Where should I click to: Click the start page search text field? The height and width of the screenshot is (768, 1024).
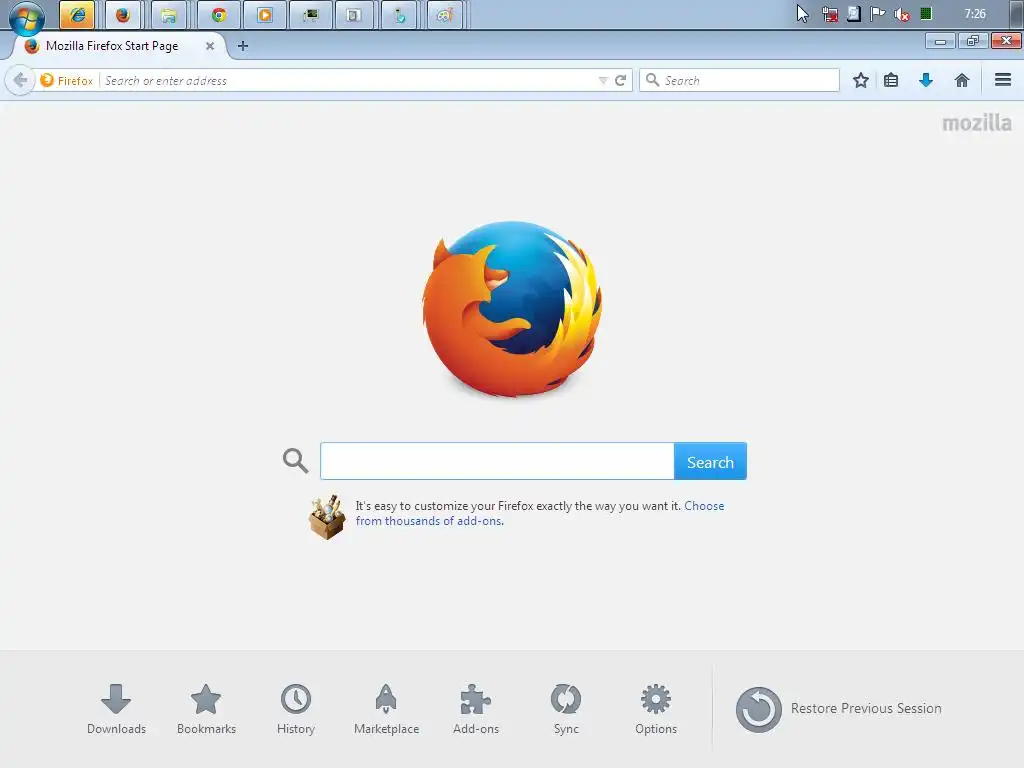click(x=497, y=461)
